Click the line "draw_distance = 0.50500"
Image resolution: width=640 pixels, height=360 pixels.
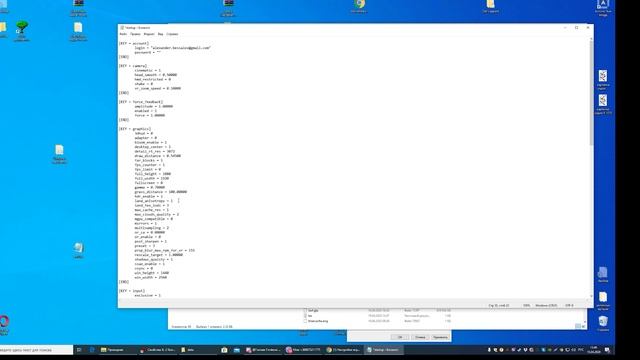[158, 156]
